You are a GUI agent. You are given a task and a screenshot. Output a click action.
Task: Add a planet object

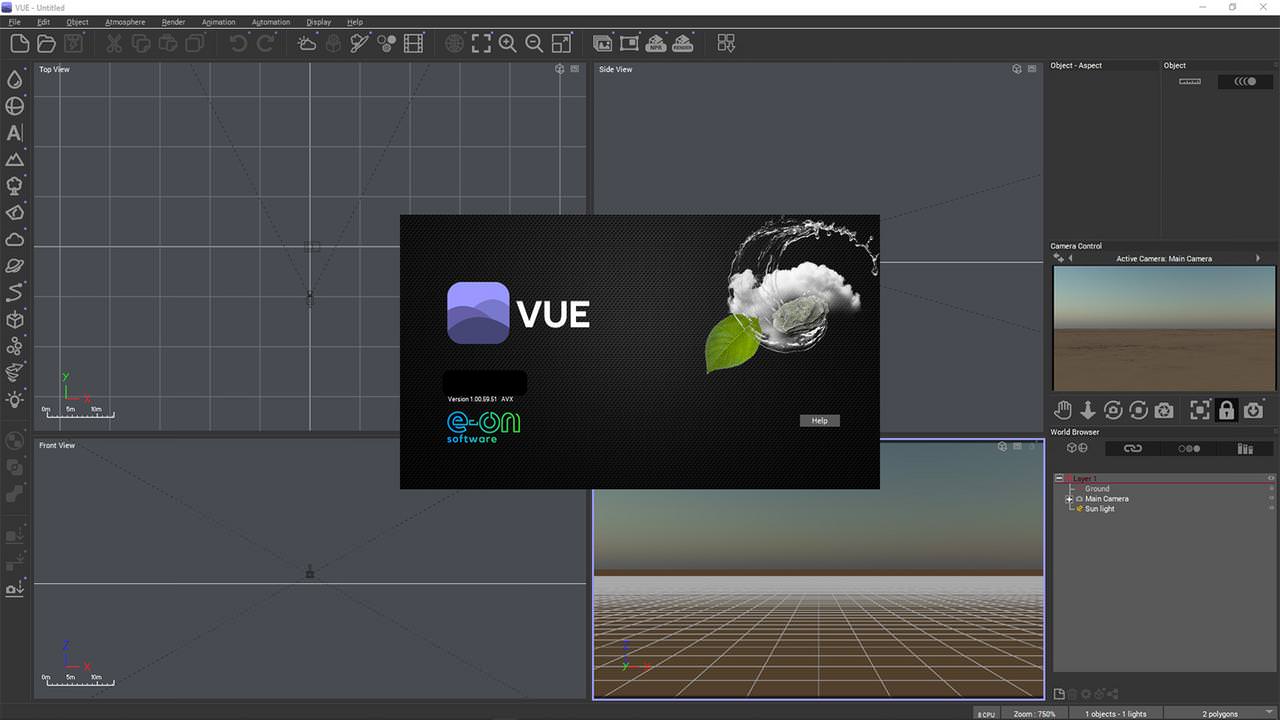[x=15, y=266]
